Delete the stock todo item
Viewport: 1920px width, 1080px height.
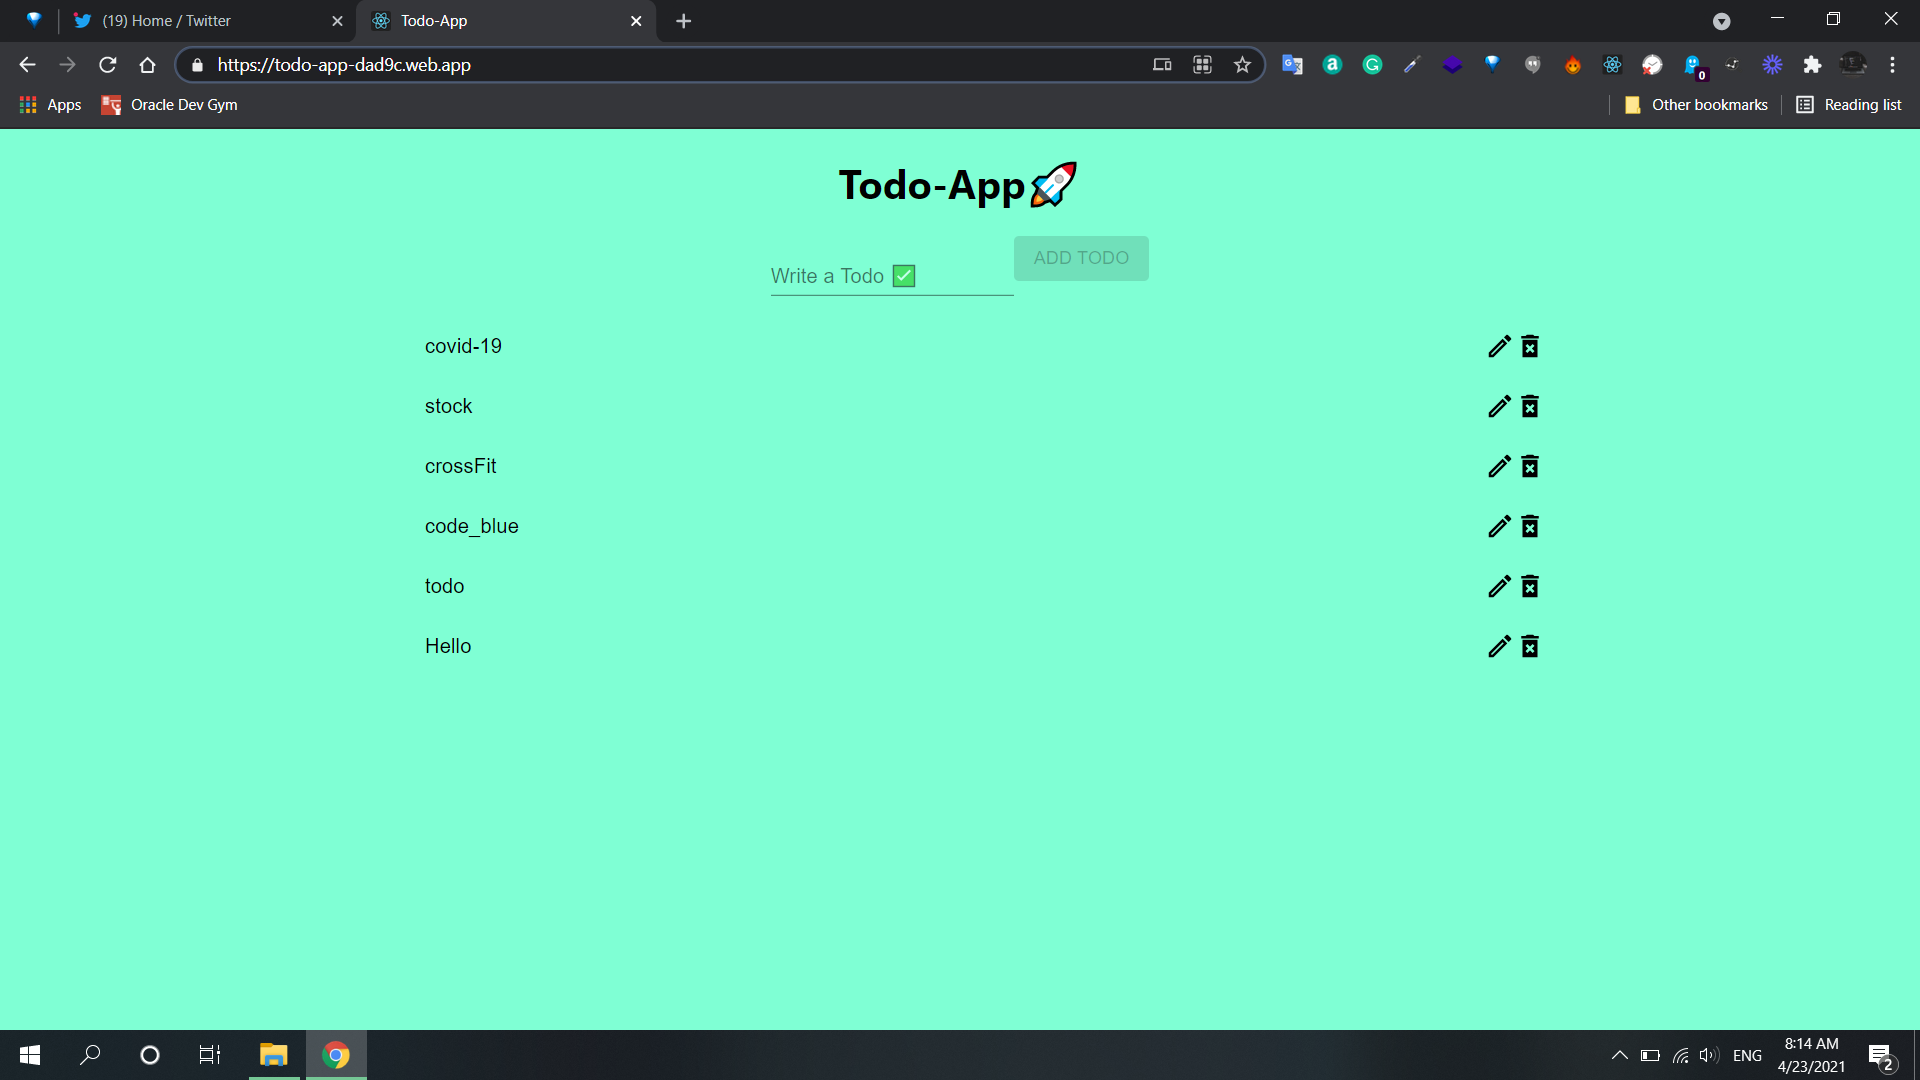1530,406
